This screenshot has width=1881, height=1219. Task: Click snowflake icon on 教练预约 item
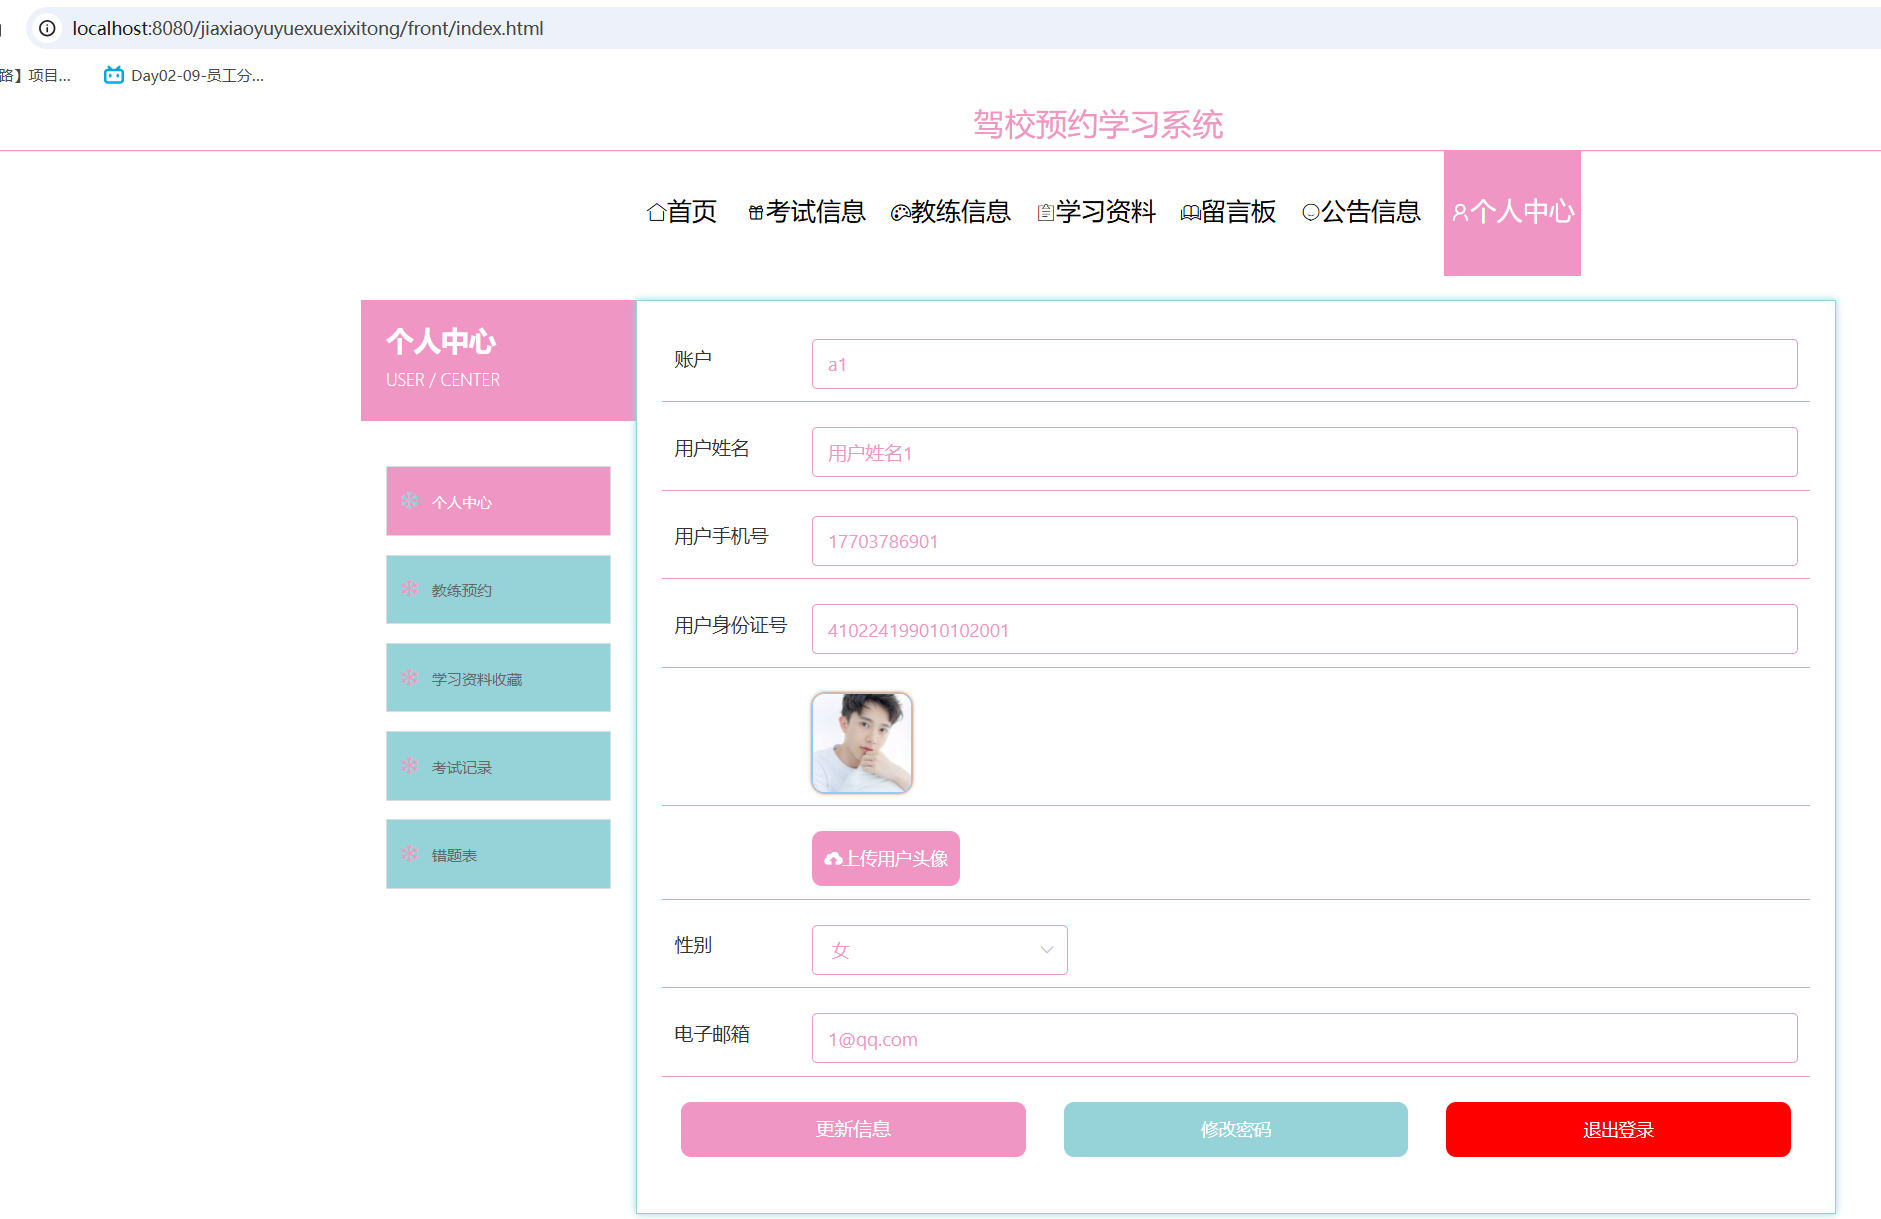[409, 589]
